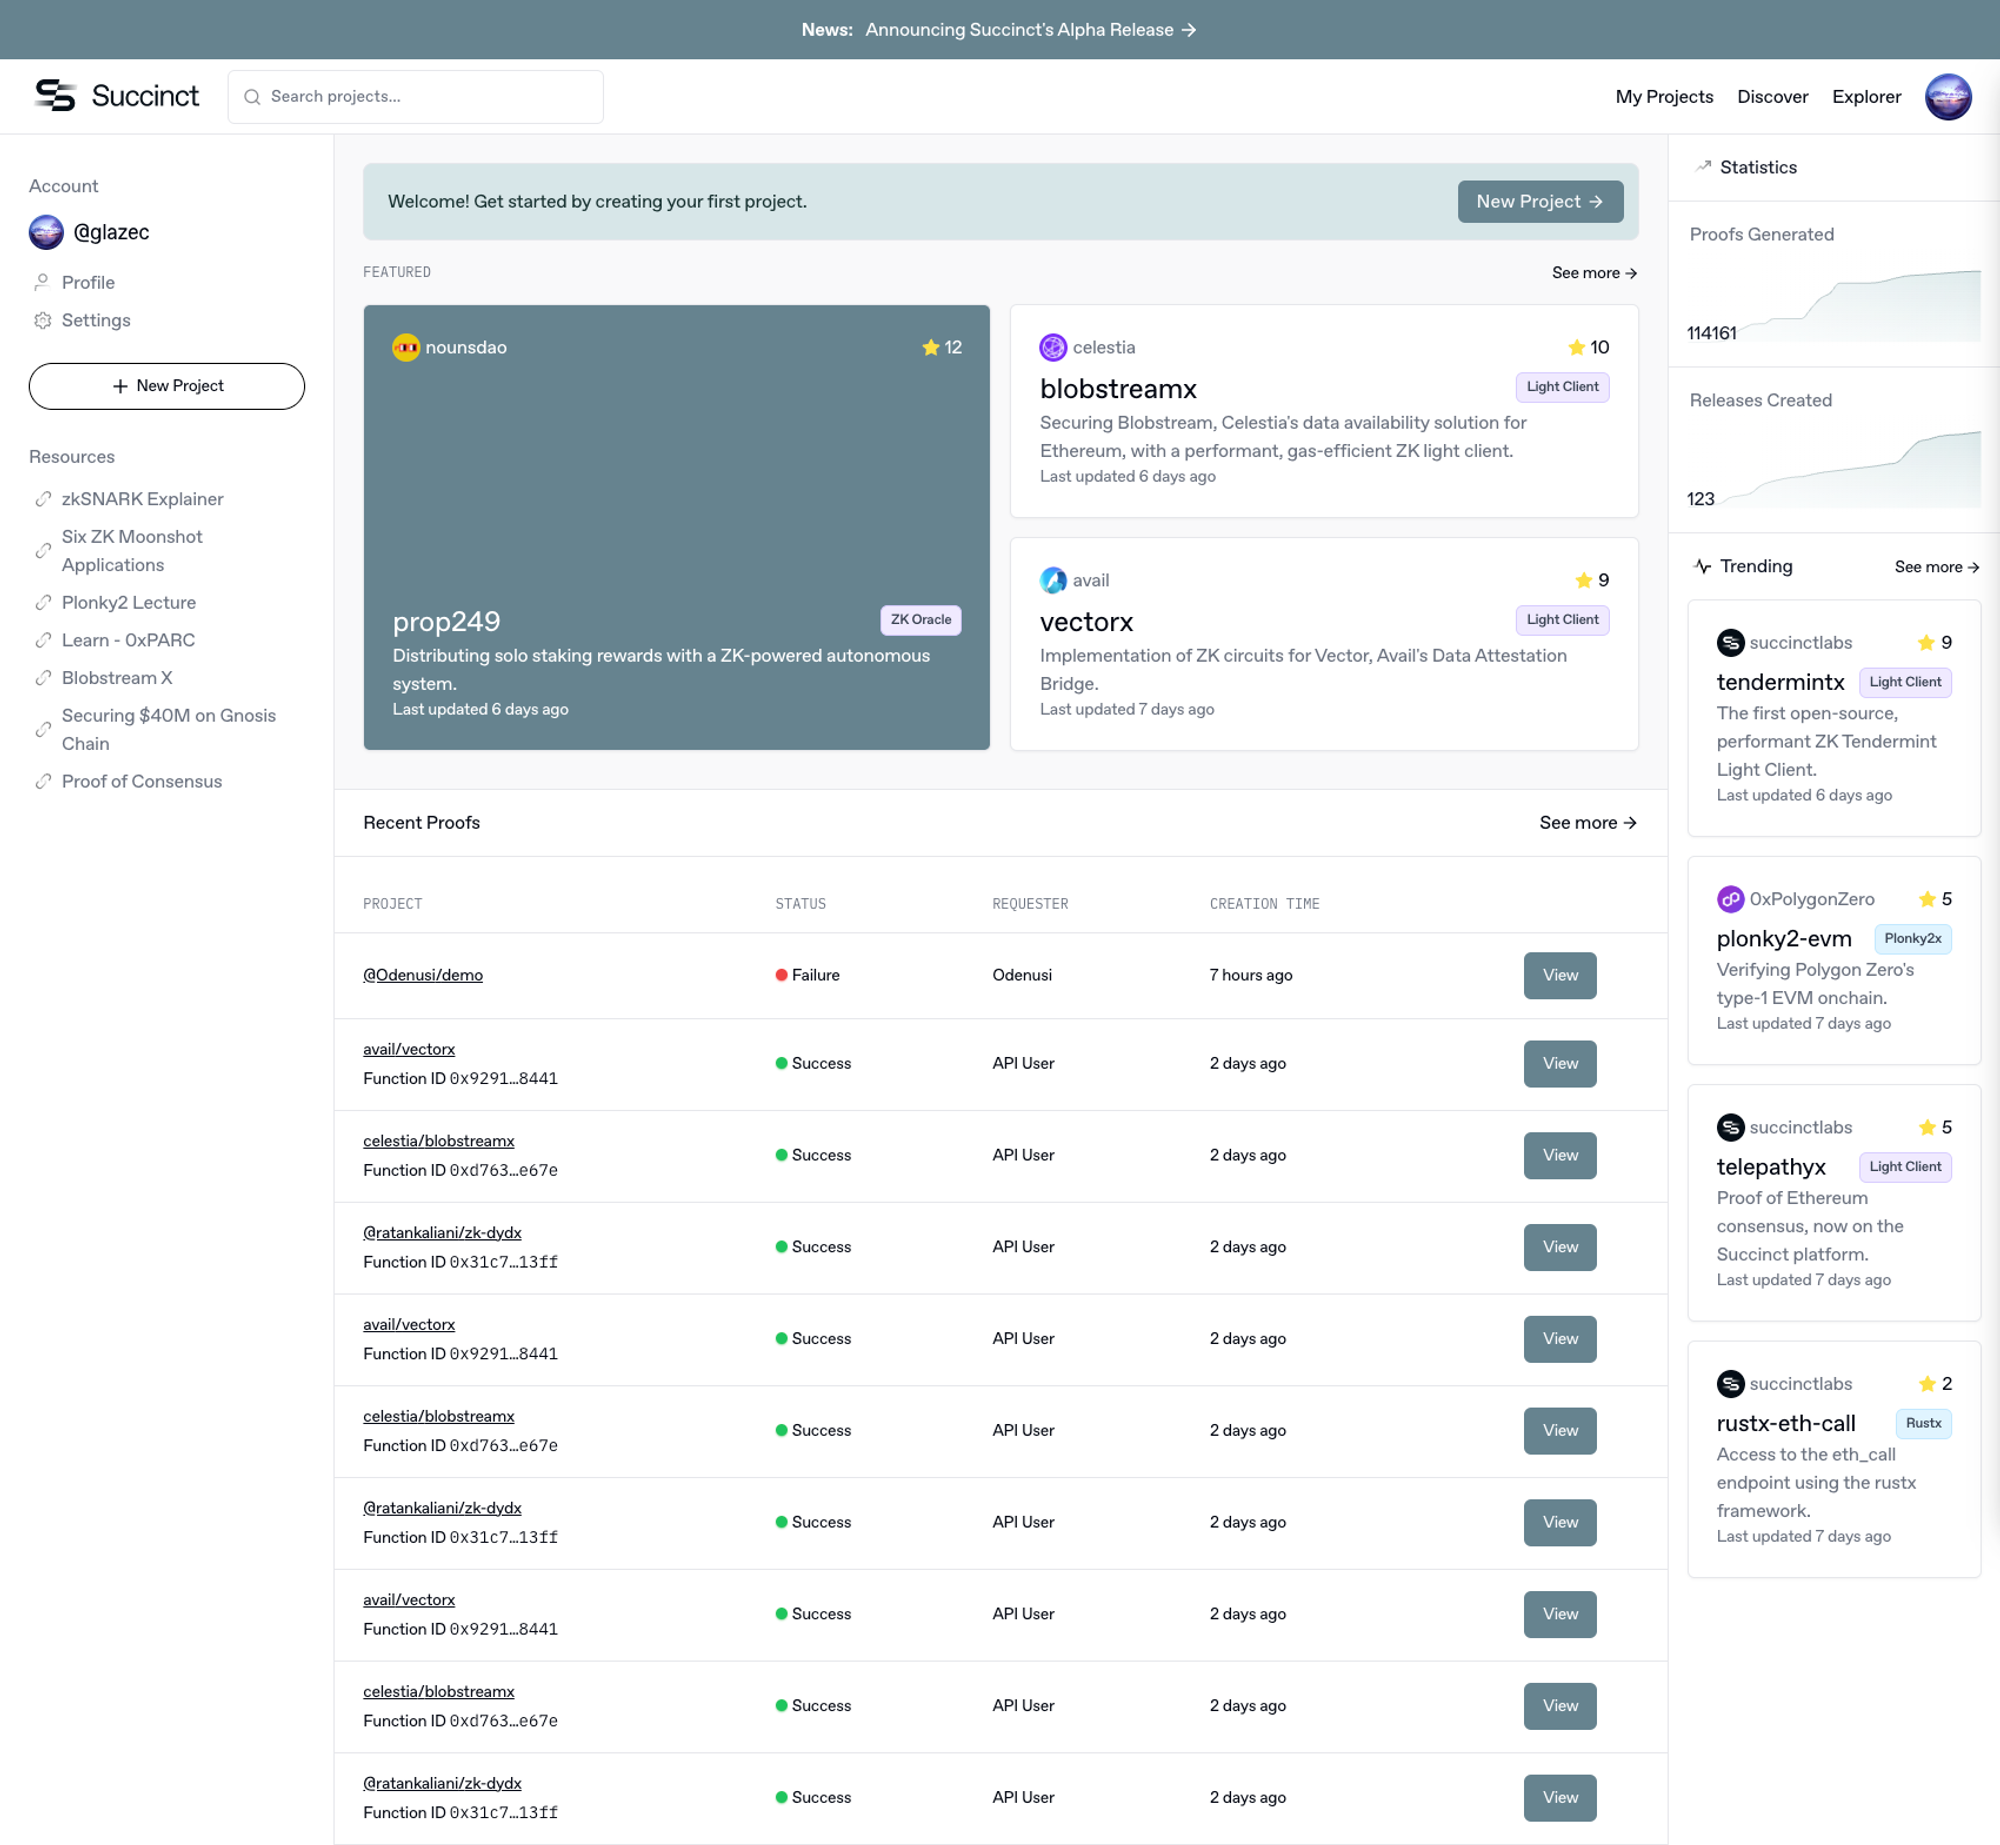2000x1845 pixels.
Task: Open the Proofs Generated chart
Action: click(1833, 305)
